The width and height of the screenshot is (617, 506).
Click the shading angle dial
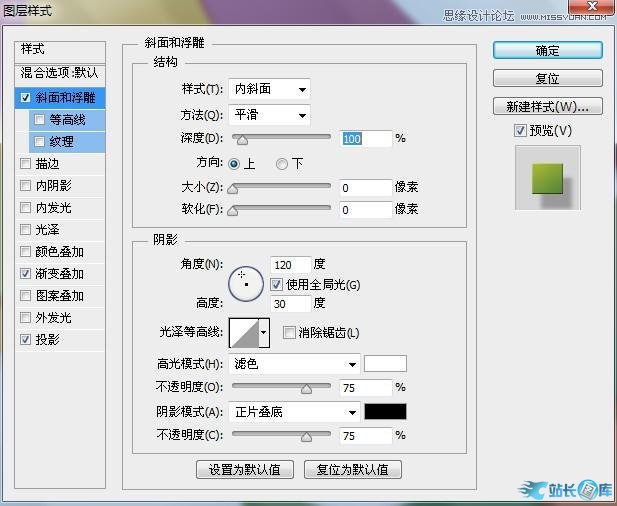point(244,284)
